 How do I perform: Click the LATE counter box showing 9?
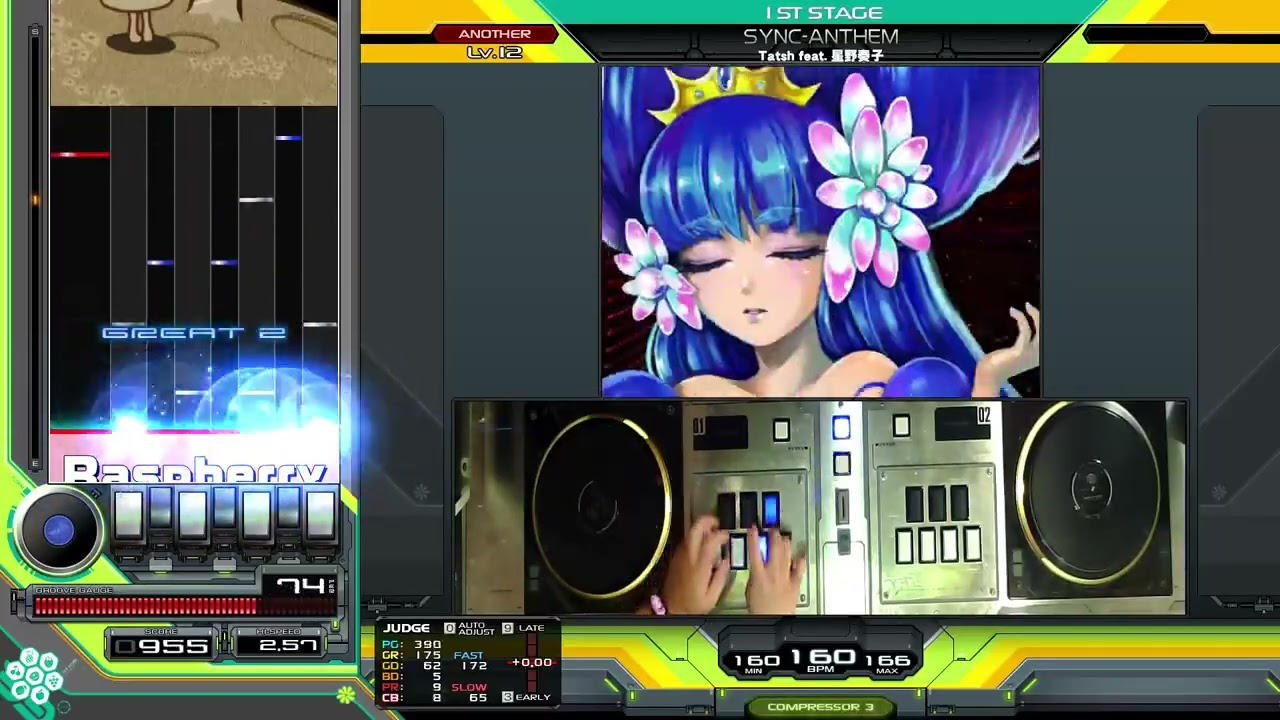tap(507, 628)
